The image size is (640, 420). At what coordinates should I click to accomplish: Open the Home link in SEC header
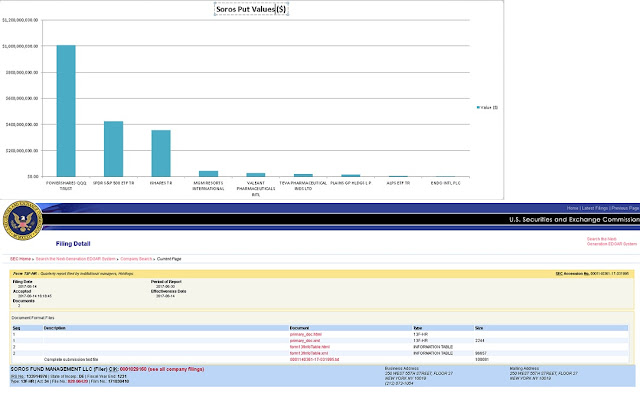(x=572, y=208)
